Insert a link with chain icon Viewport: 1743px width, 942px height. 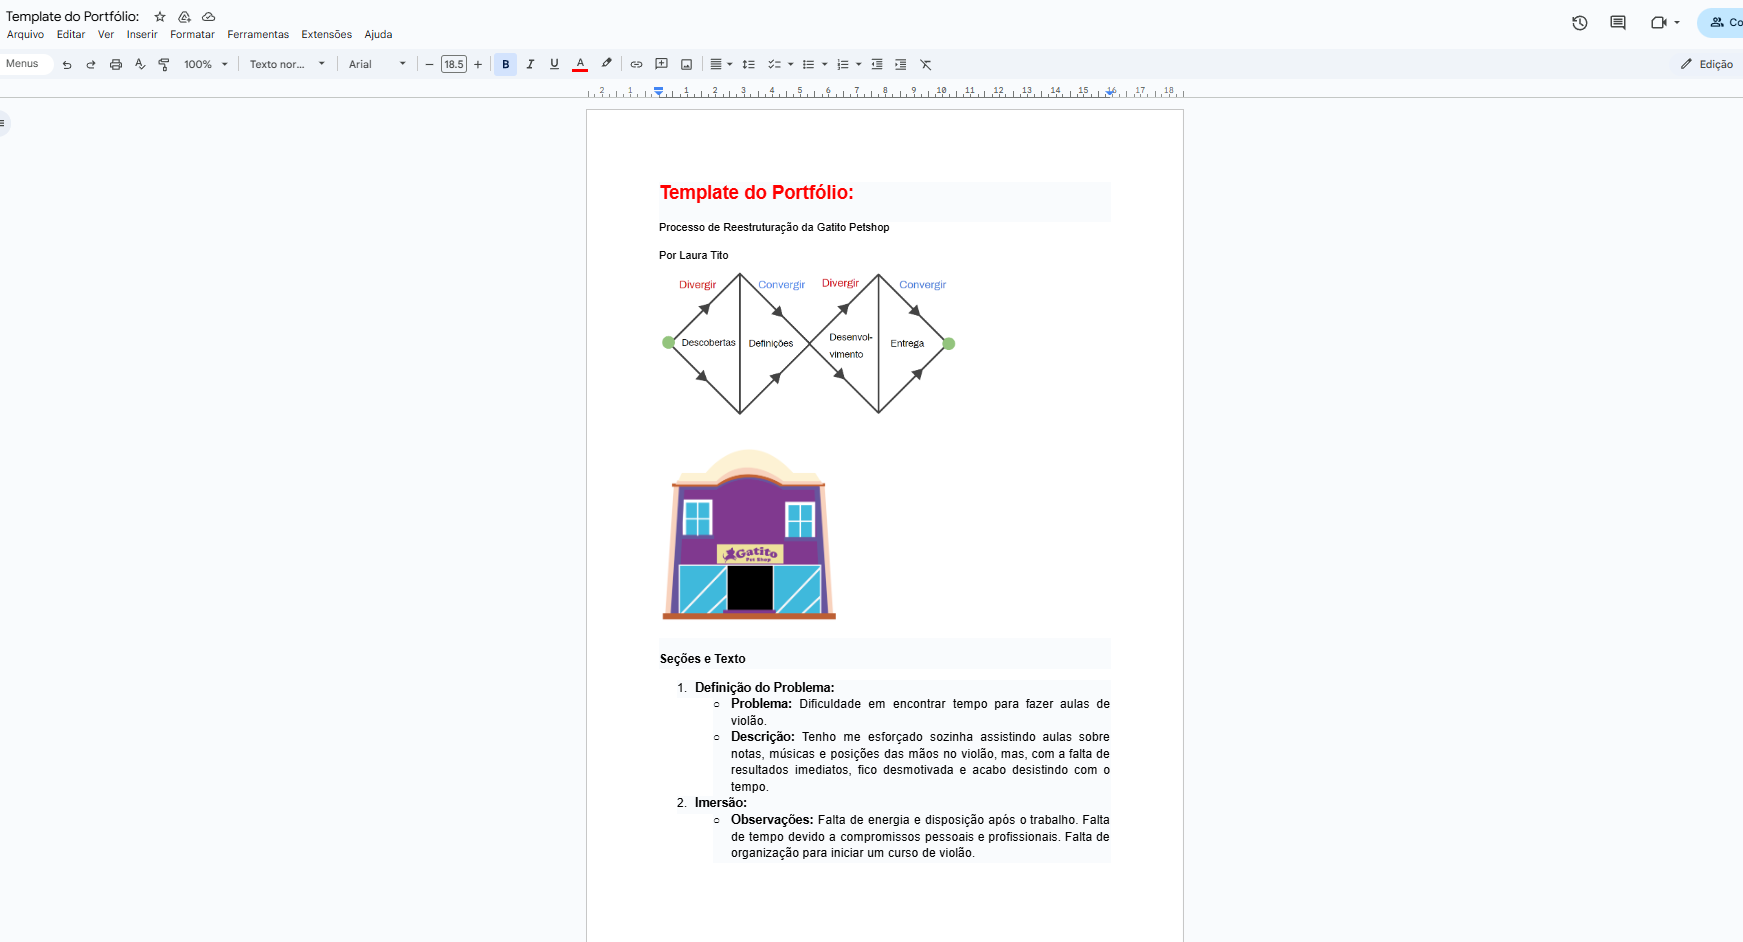coord(636,64)
